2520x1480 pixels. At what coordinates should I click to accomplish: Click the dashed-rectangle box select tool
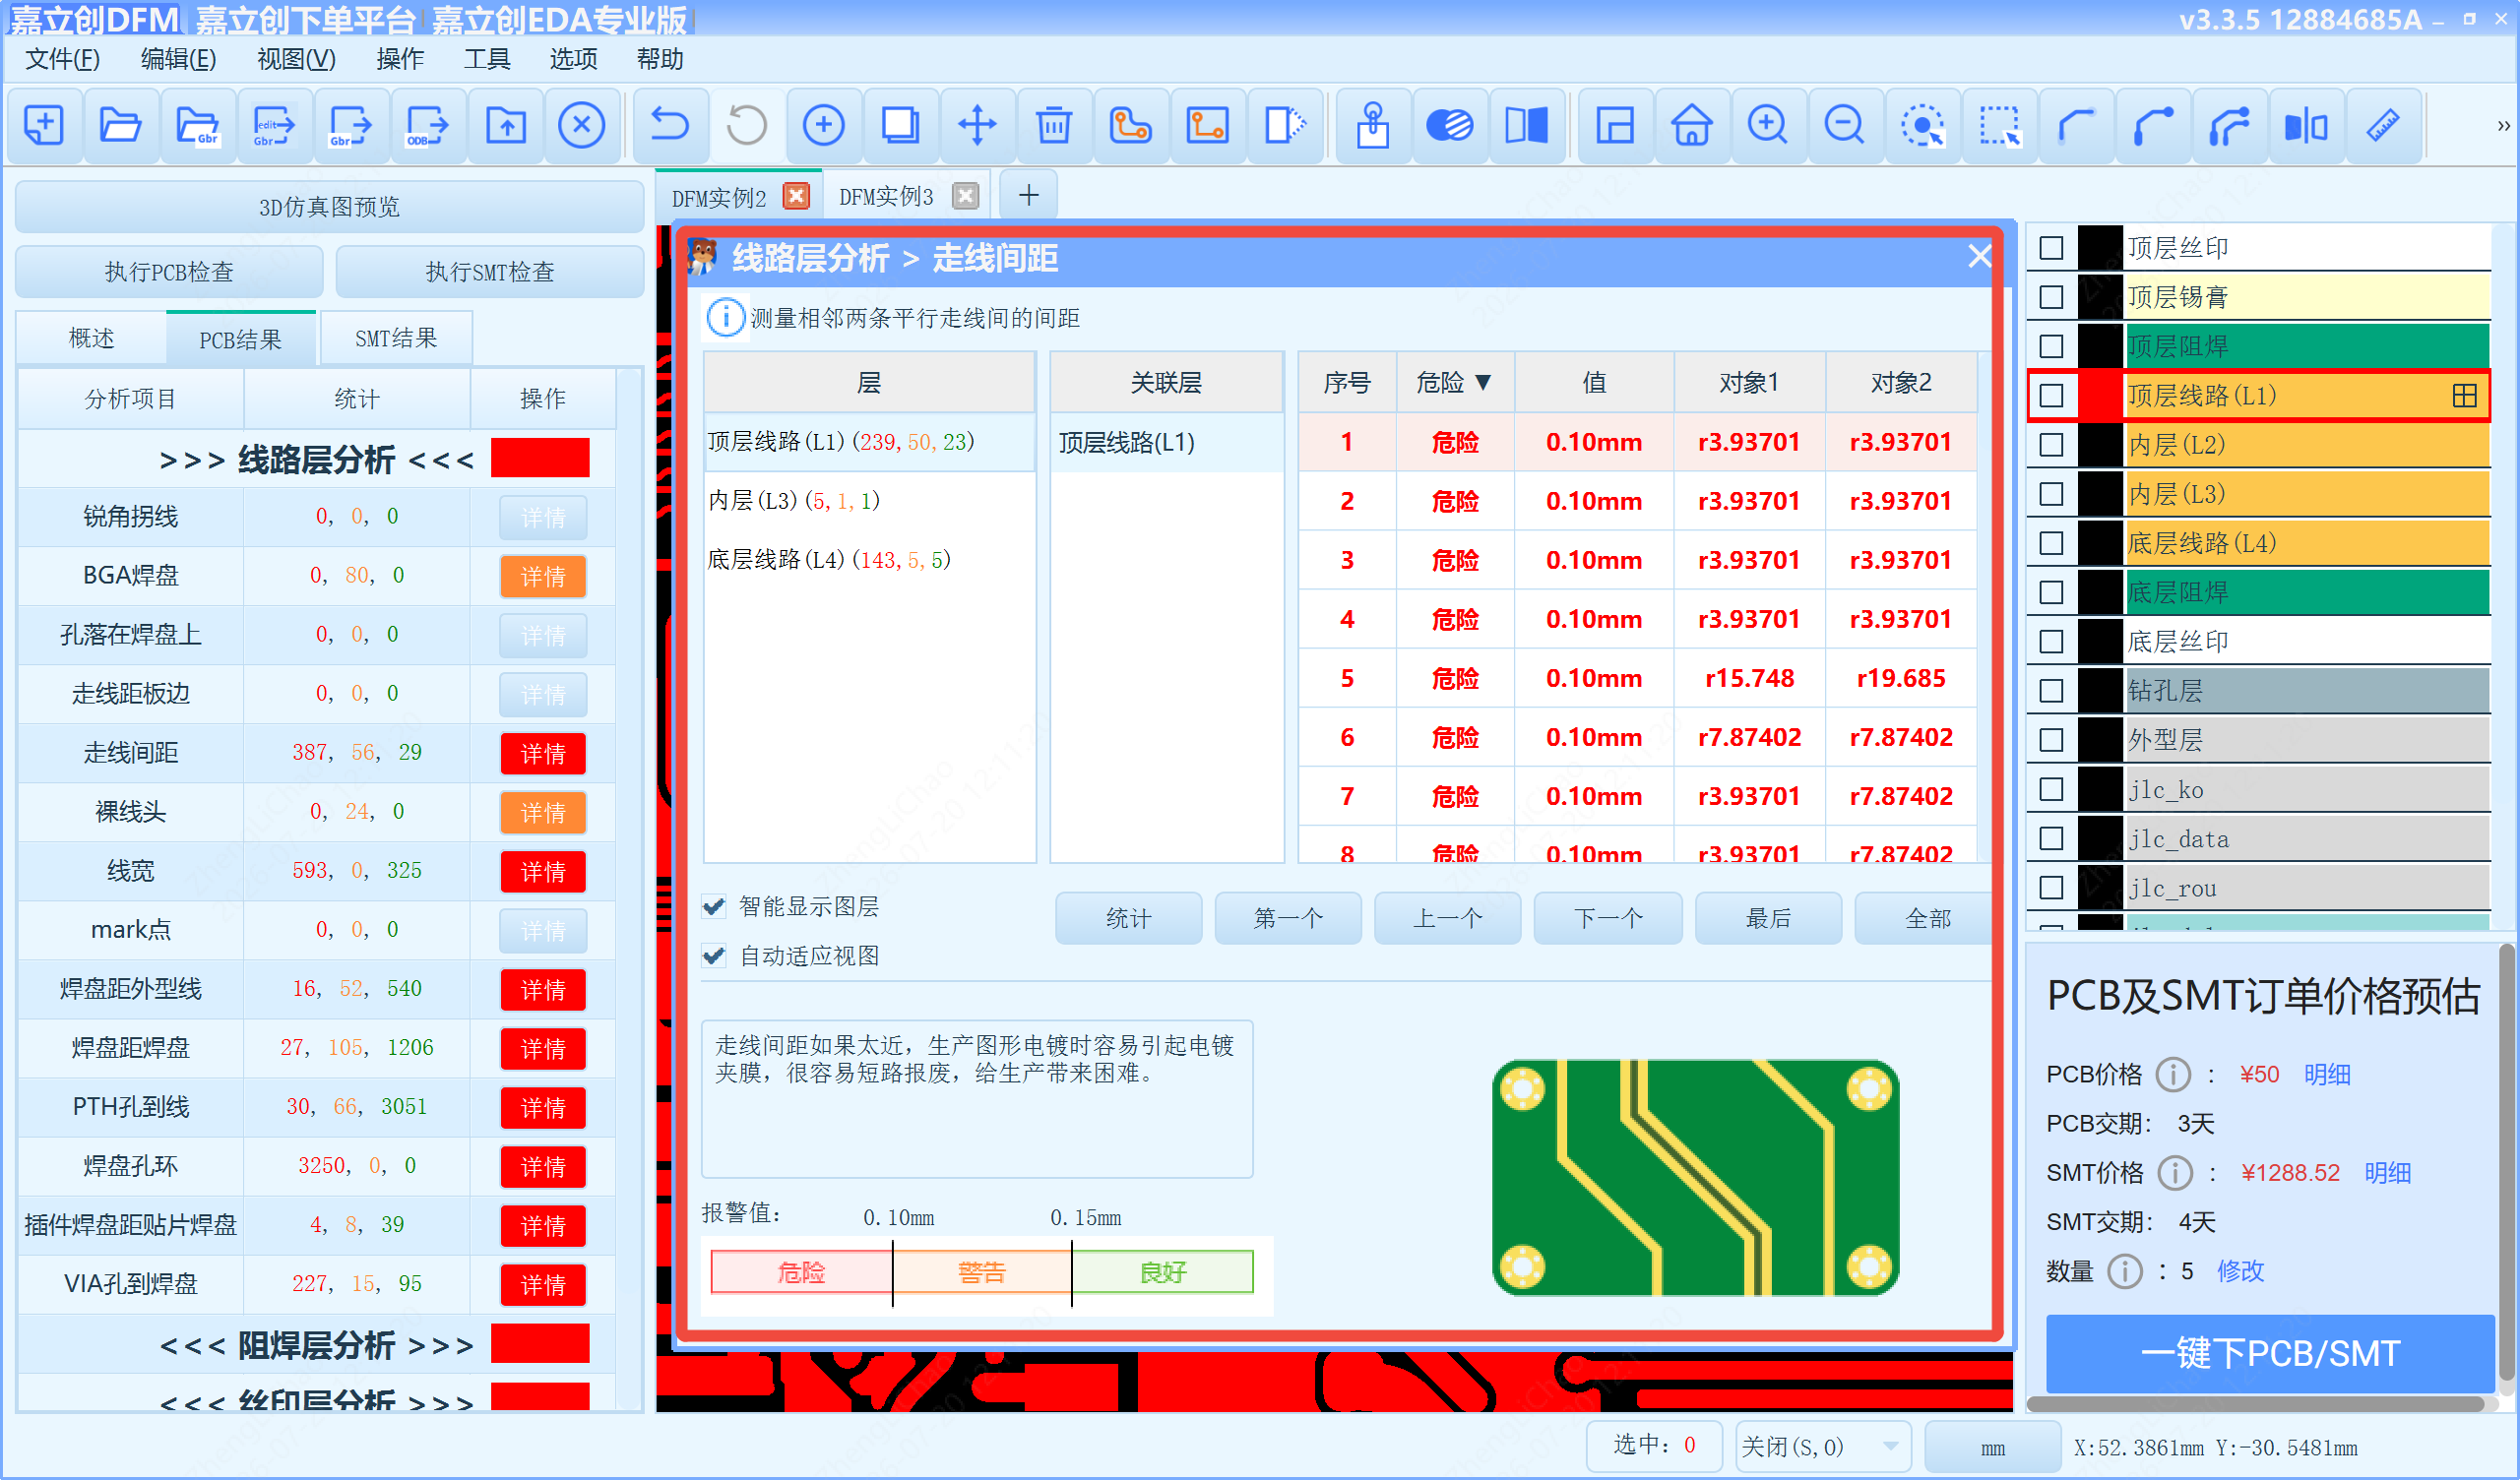1999,126
